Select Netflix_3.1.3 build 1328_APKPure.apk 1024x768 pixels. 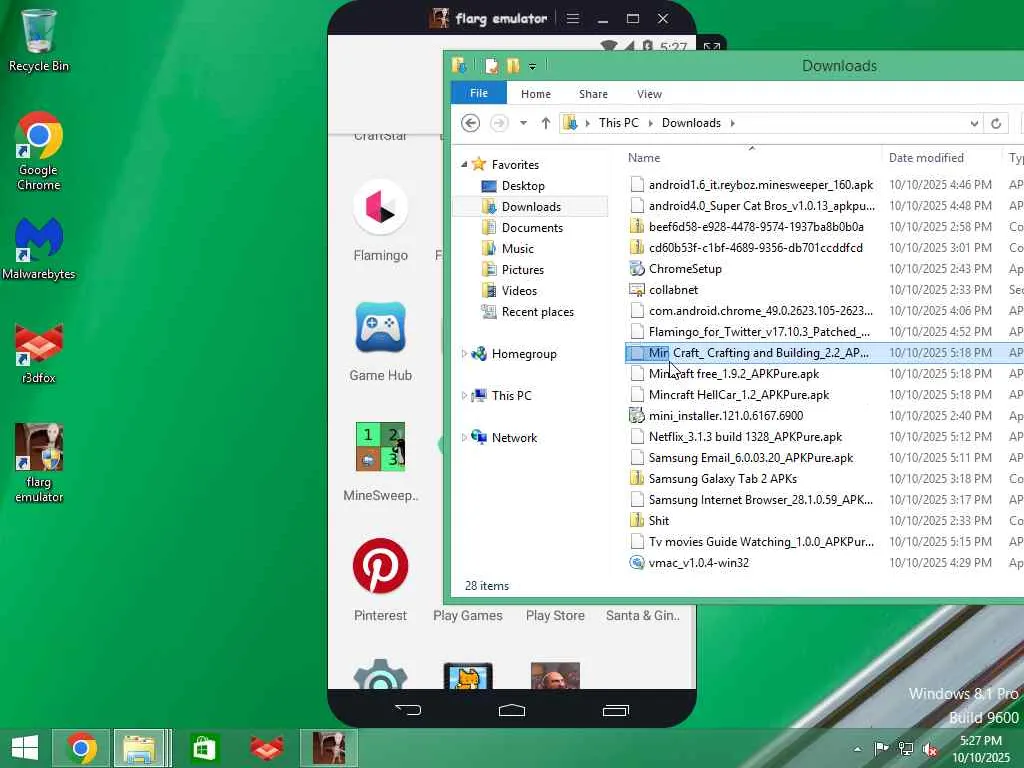(745, 436)
